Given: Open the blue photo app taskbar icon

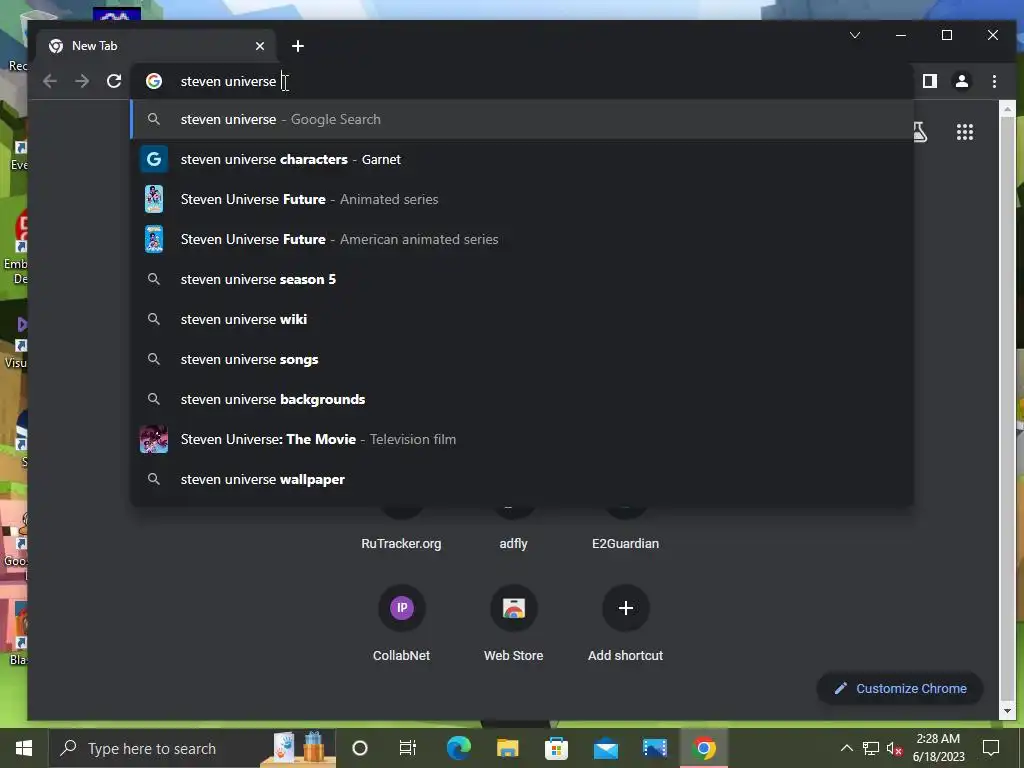Looking at the screenshot, I should click(654, 748).
